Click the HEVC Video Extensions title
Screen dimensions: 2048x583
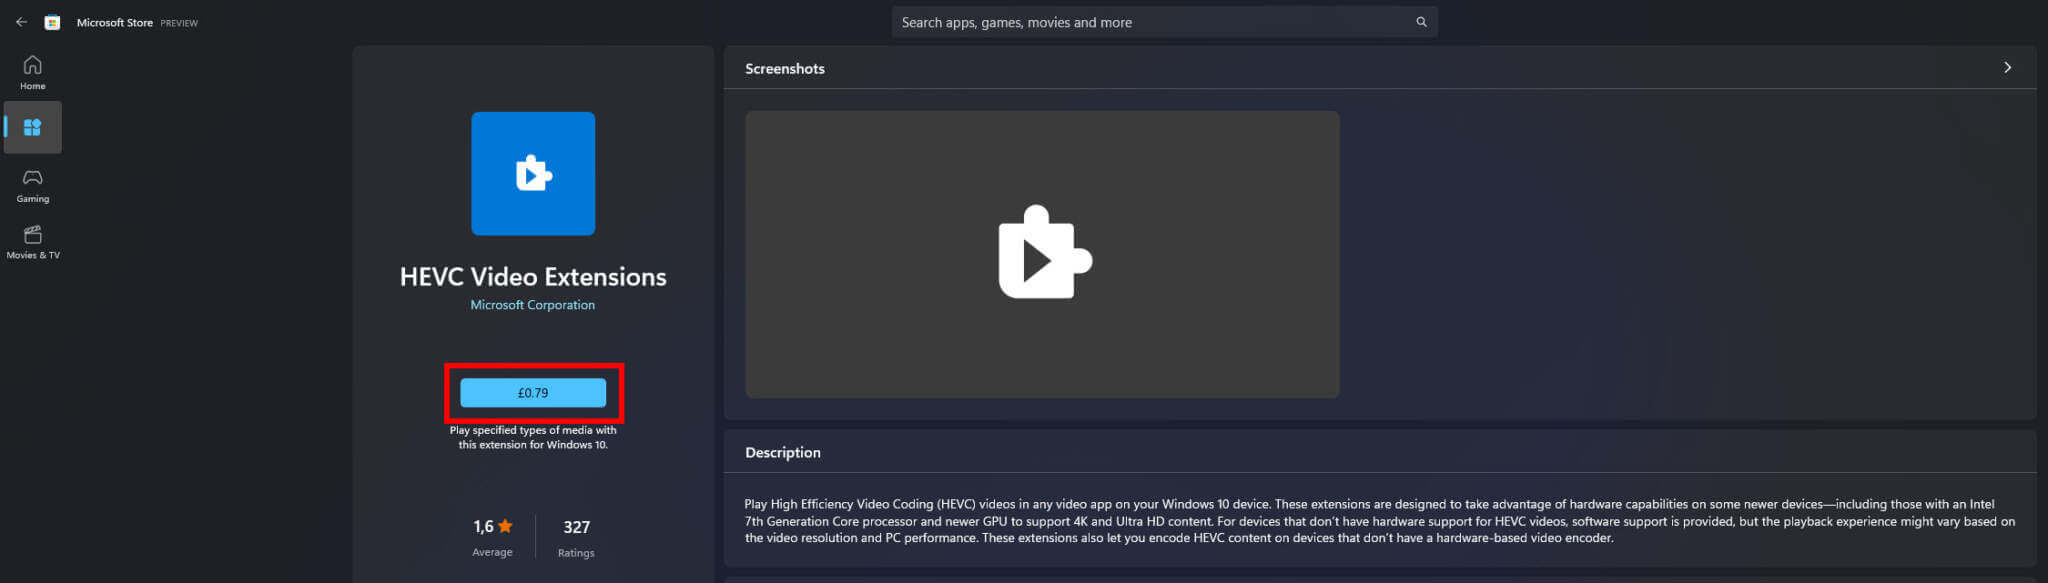[533, 277]
